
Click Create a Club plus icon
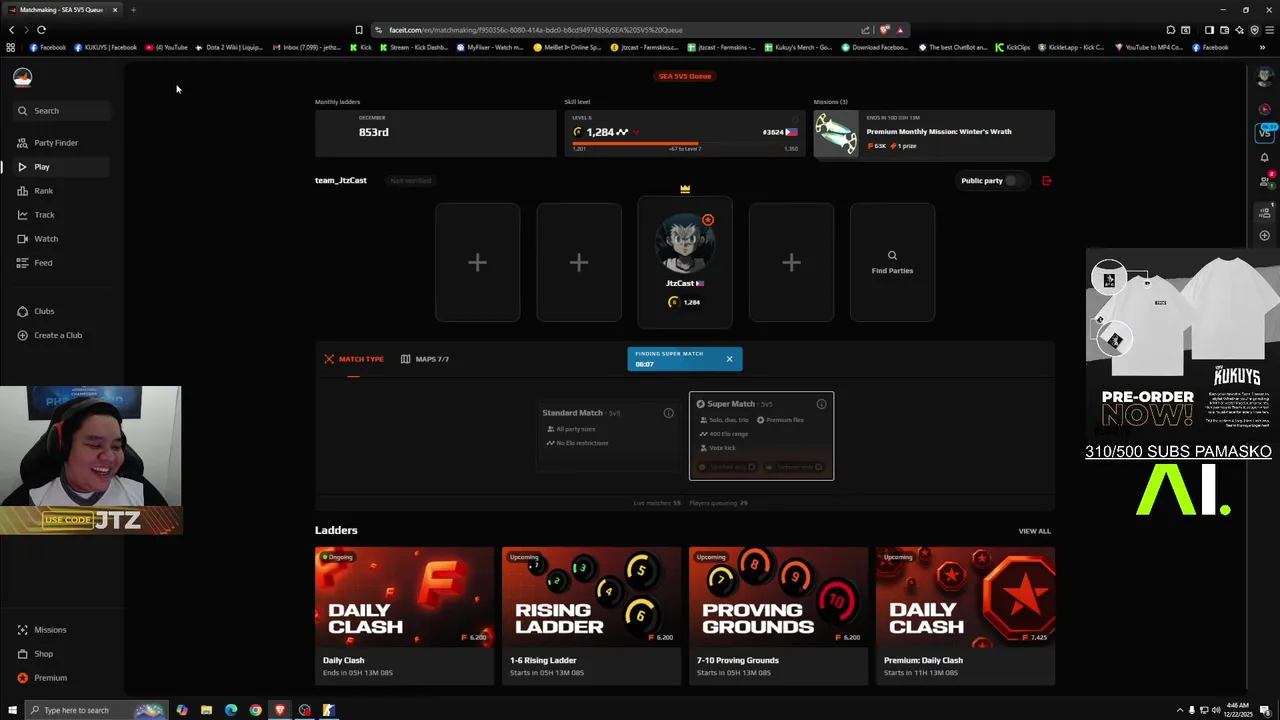(x=22, y=335)
